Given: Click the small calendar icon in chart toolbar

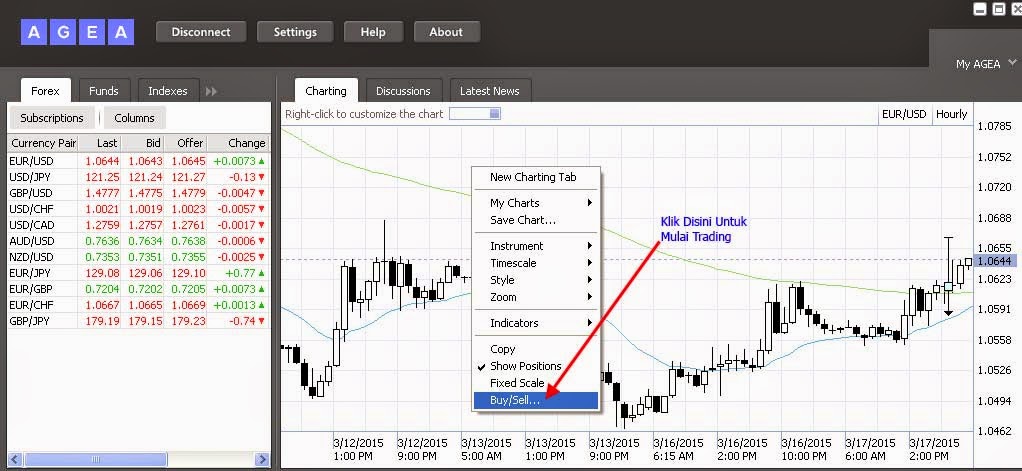Looking at the screenshot, I should [x=495, y=114].
